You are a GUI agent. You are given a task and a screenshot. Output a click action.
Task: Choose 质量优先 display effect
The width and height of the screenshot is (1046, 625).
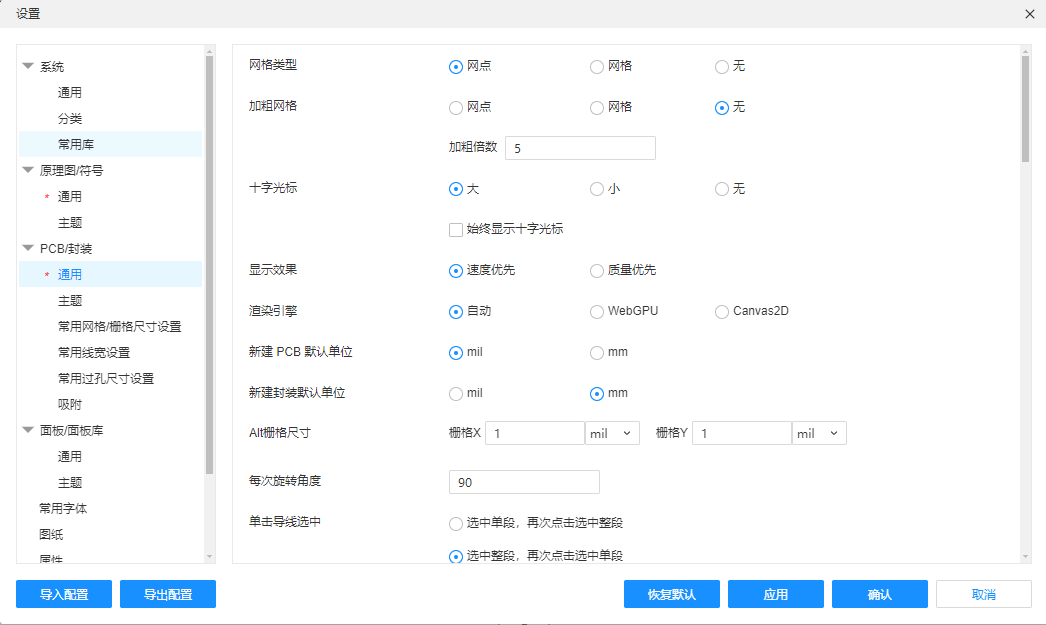tap(597, 270)
